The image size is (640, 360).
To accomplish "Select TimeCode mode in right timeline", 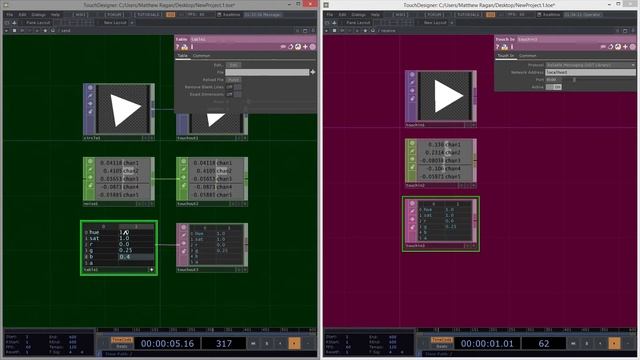I will pos(442,340).
